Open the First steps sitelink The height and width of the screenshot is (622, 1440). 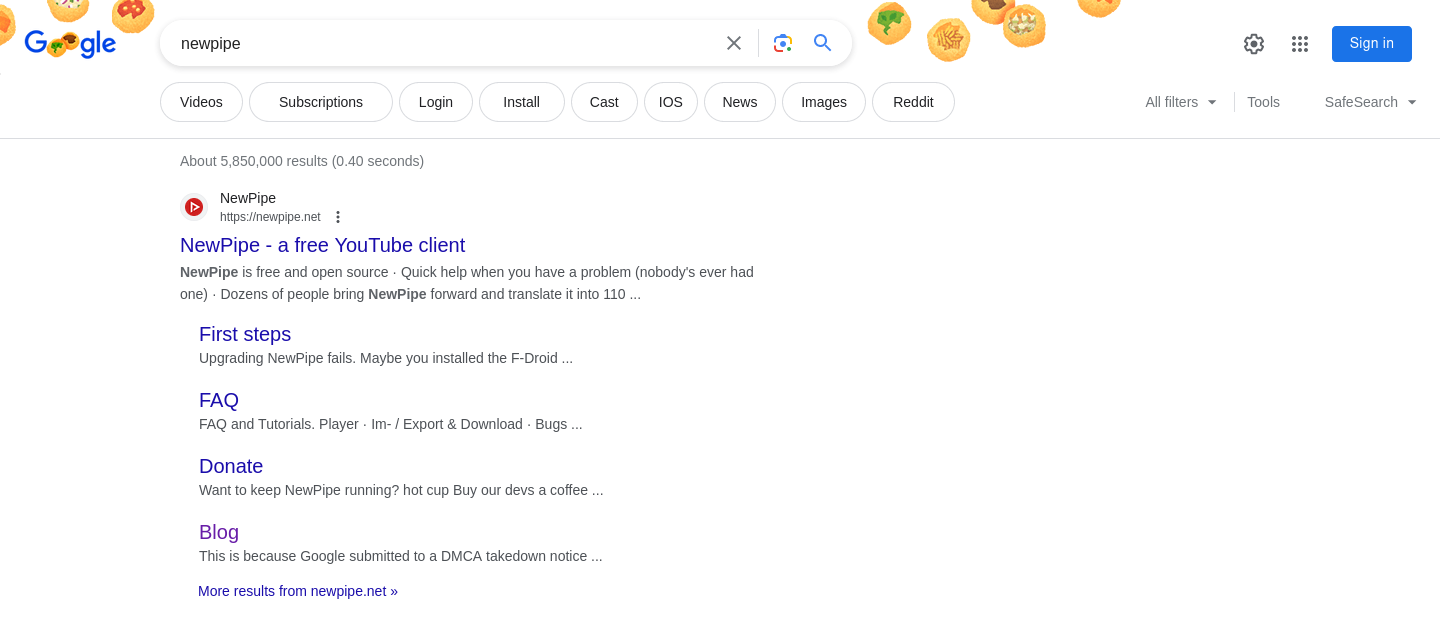coord(245,334)
